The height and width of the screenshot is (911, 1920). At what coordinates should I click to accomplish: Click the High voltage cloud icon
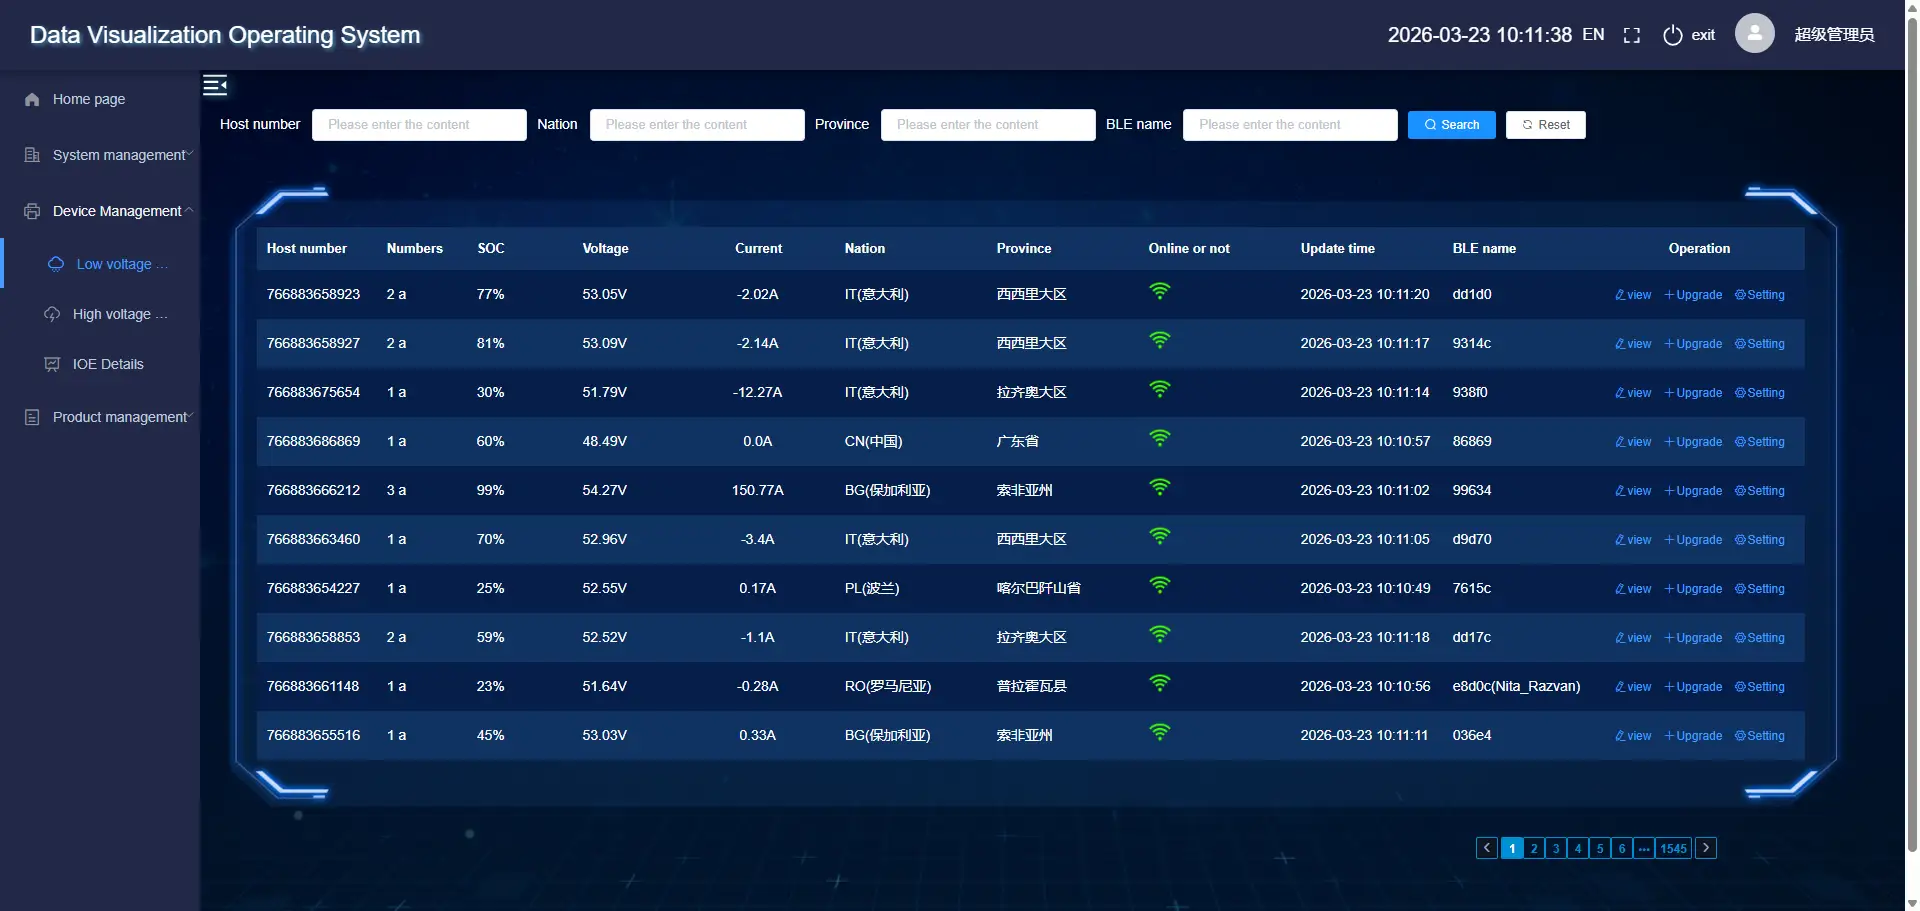[52, 315]
